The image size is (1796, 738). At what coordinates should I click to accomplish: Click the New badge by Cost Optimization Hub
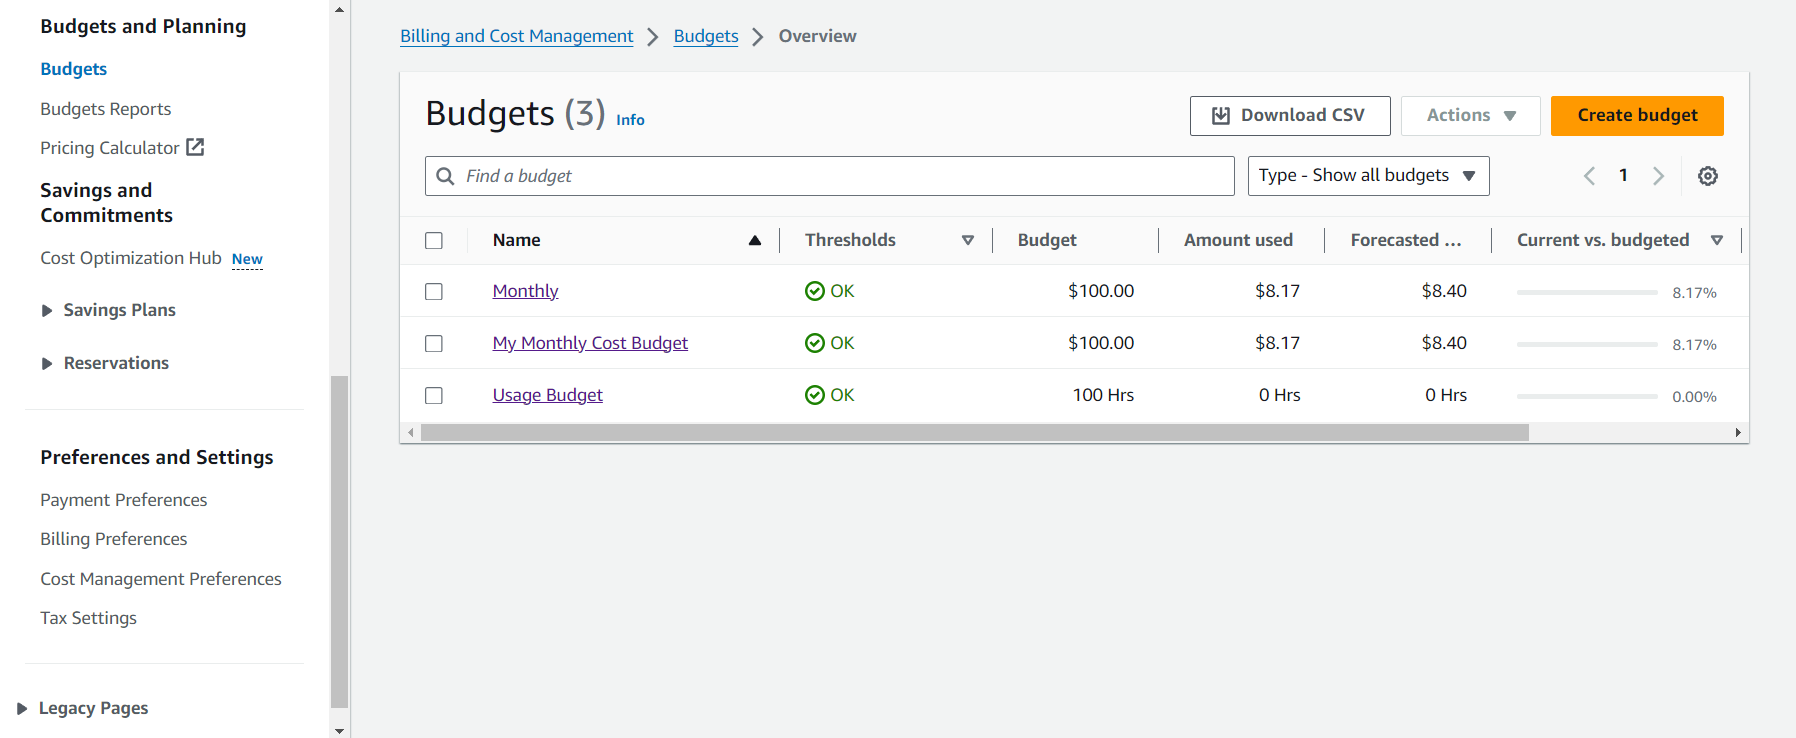247,259
